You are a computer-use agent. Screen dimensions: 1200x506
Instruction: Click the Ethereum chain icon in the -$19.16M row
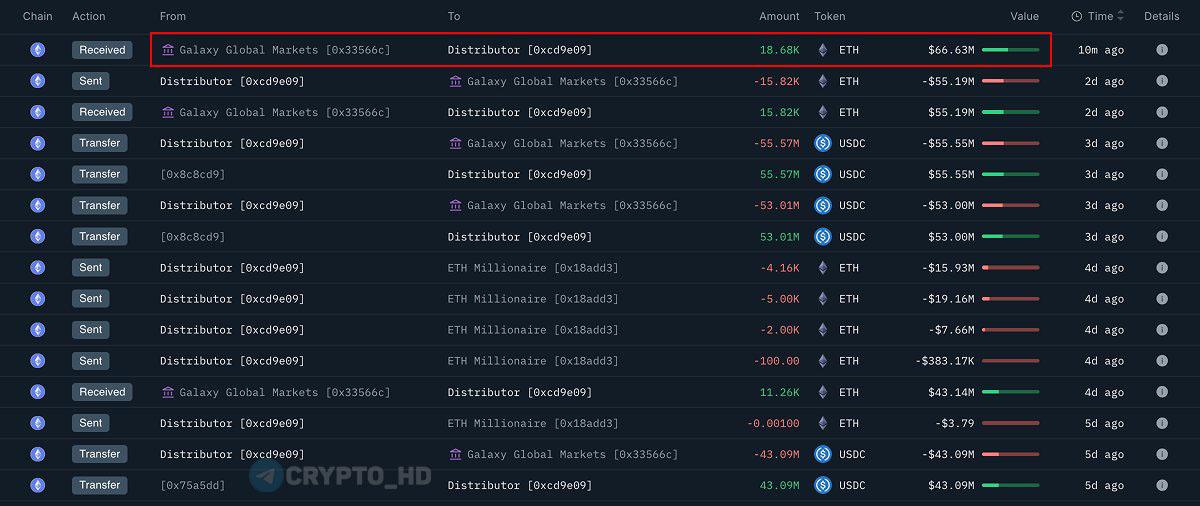point(38,299)
